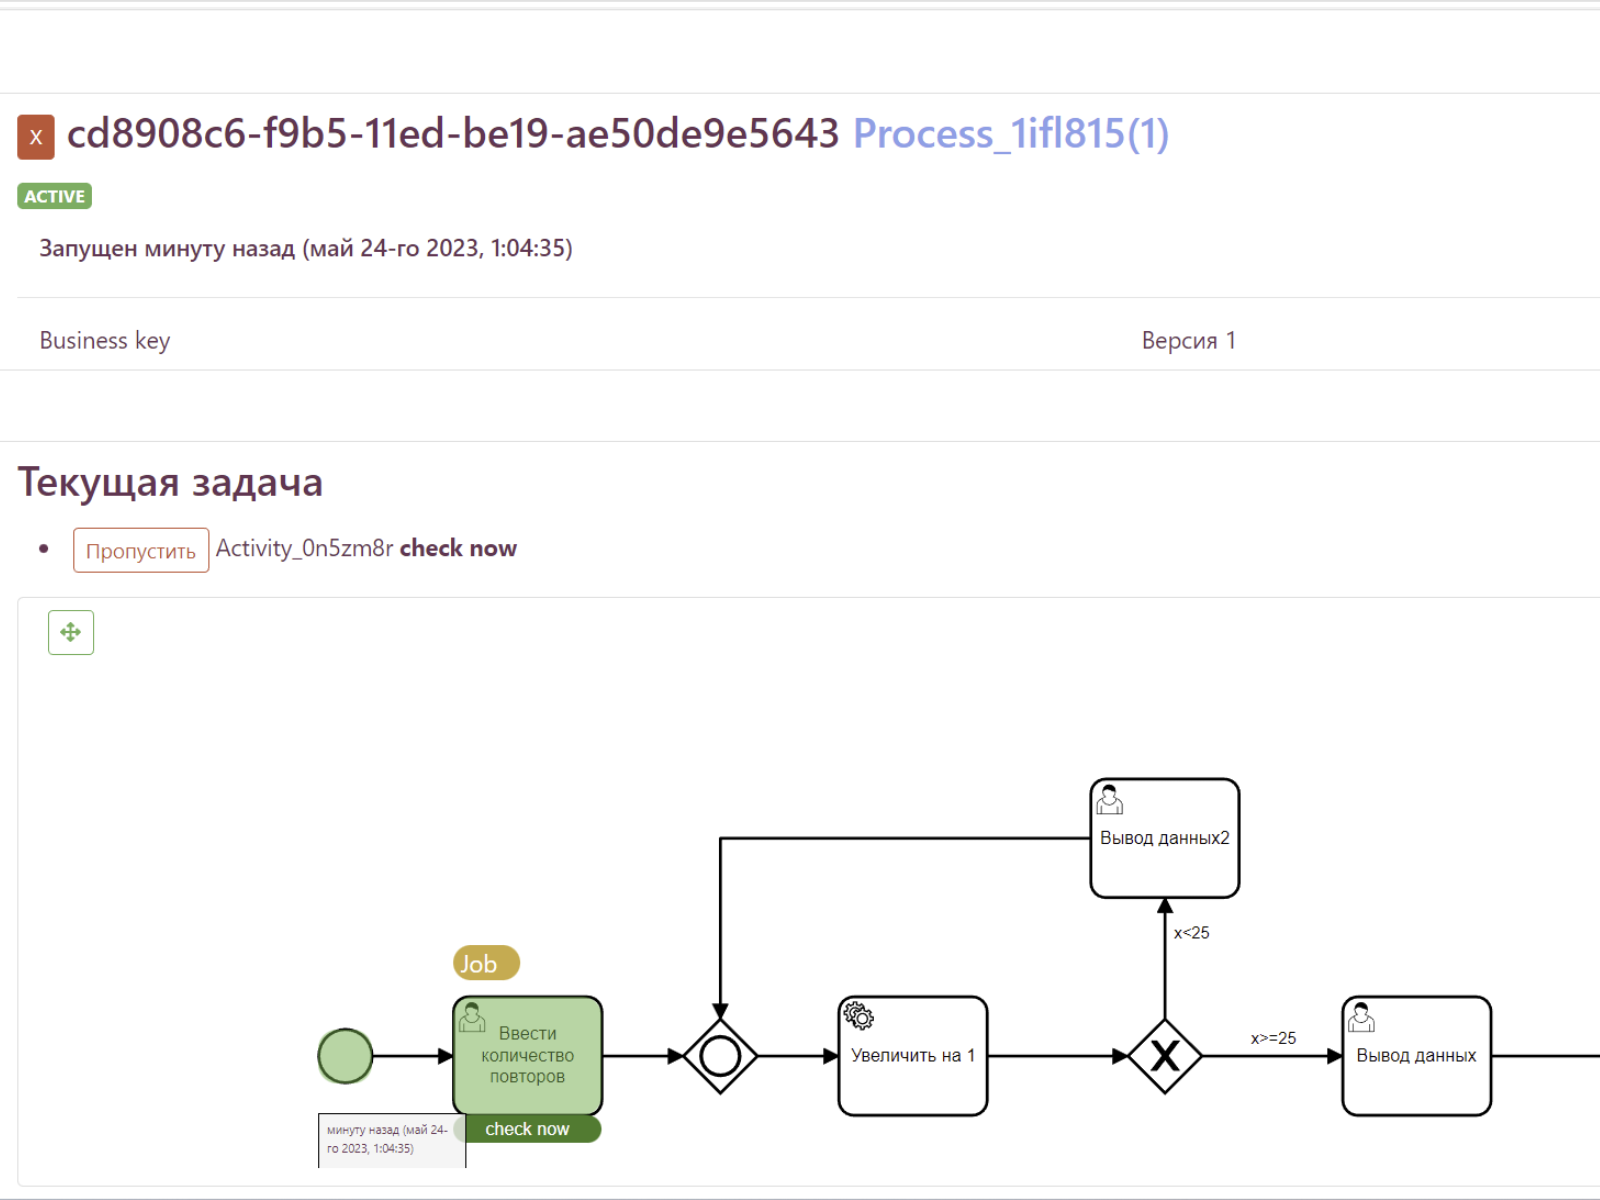
Task: Click the Версия 1 text
Action: click(1189, 340)
